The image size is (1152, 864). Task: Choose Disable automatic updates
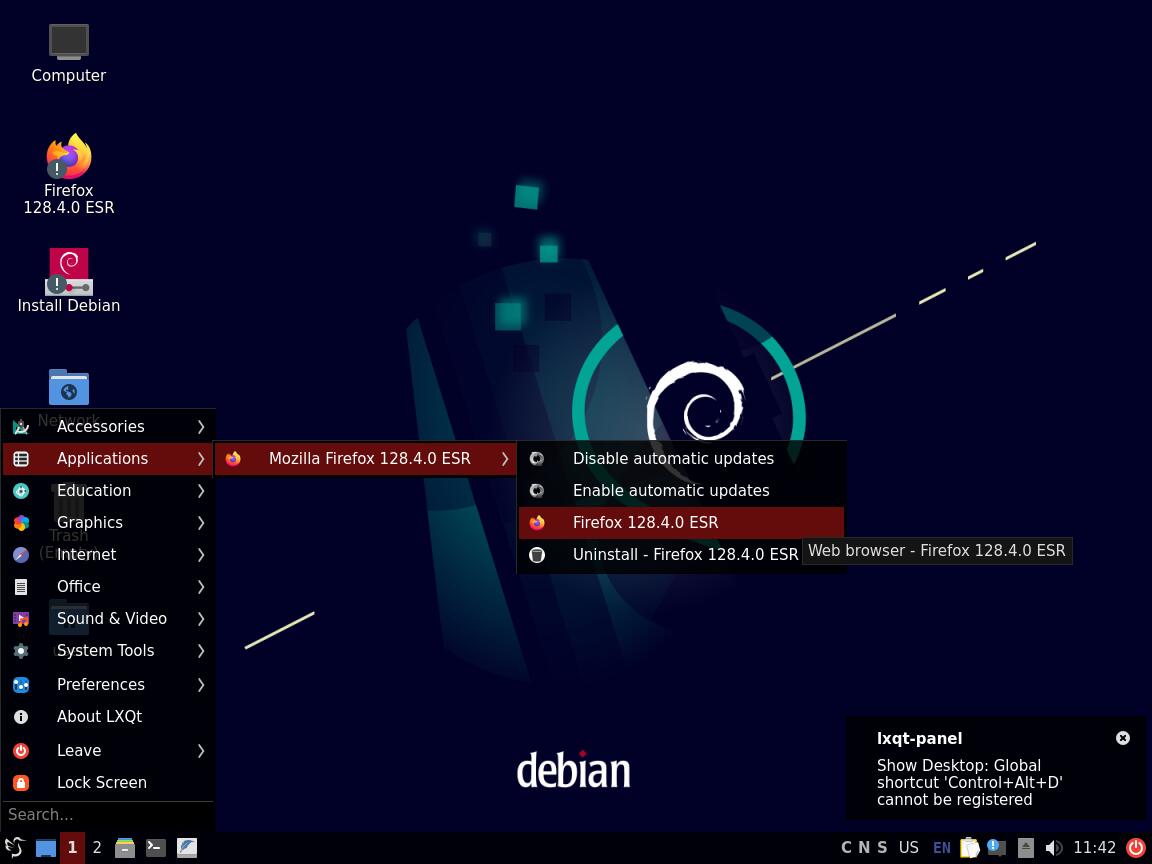681,458
